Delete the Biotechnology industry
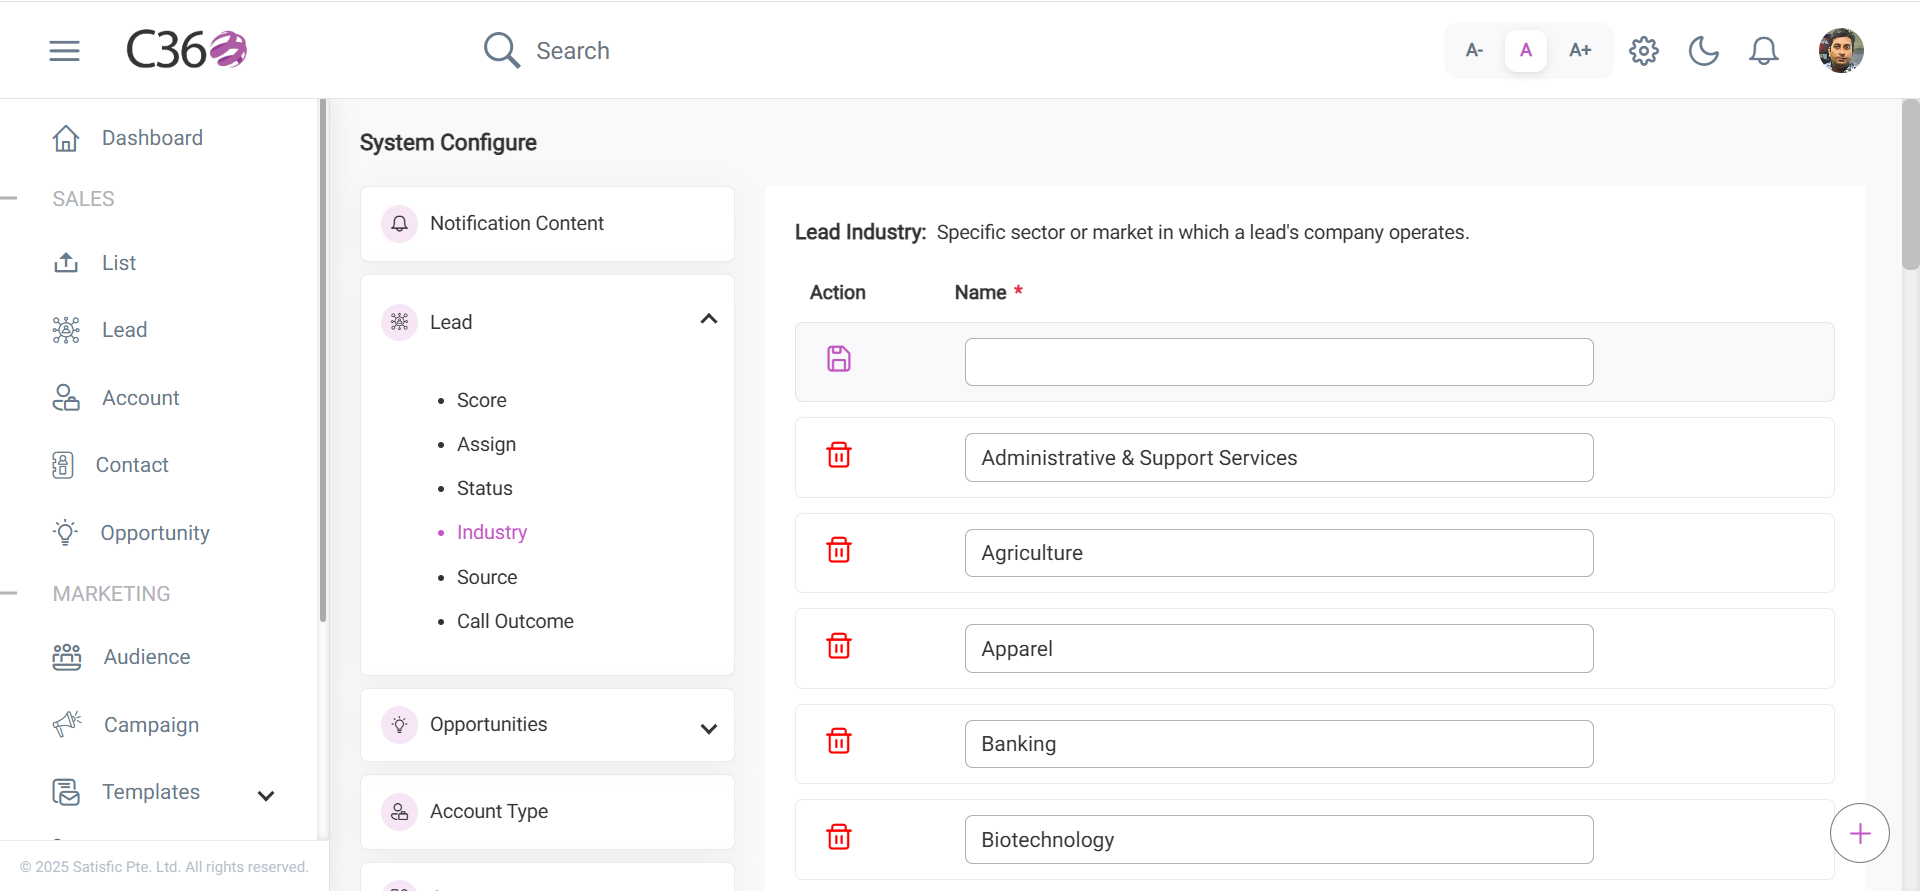 839,837
